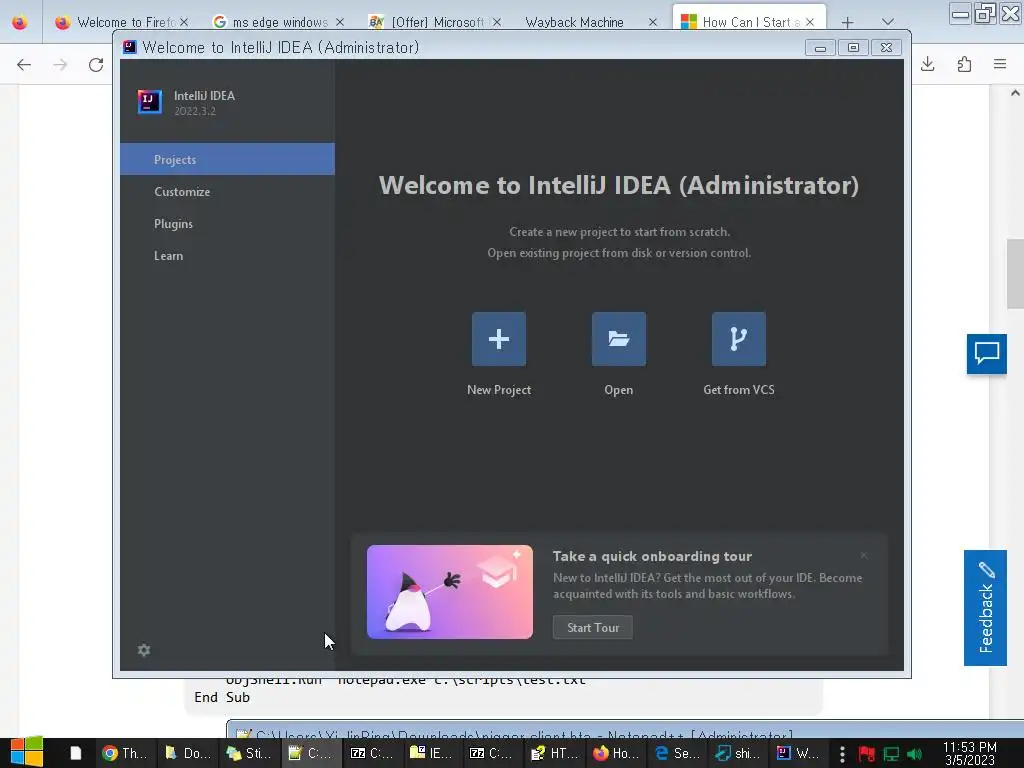The height and width of the screenshot is (768, 1024).
Task: Show hidden tray icons
Action: pyautogui.click(x=842, y=754)
